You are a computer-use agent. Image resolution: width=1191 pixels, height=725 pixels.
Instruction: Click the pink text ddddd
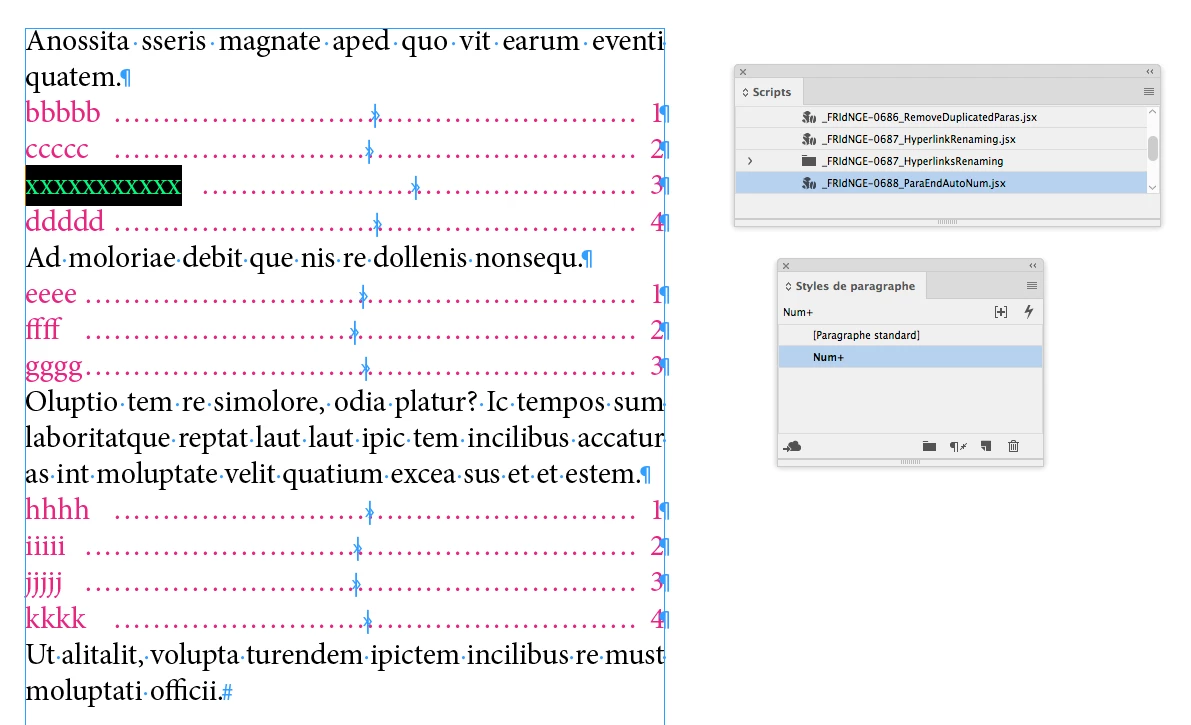tap(65, 222)
